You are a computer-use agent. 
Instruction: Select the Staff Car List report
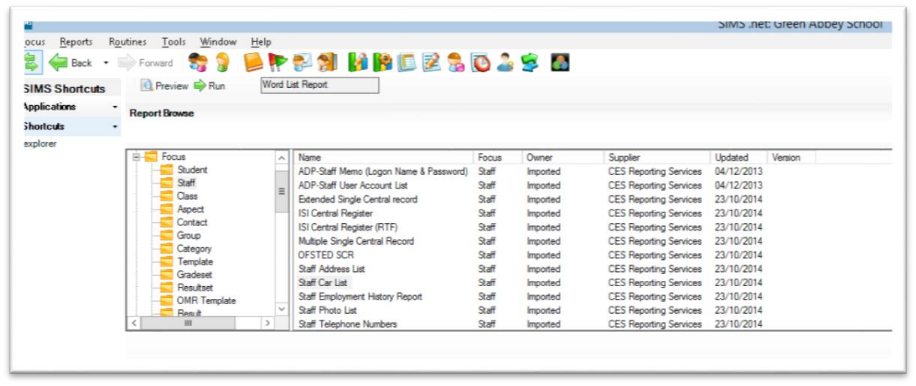323,283
